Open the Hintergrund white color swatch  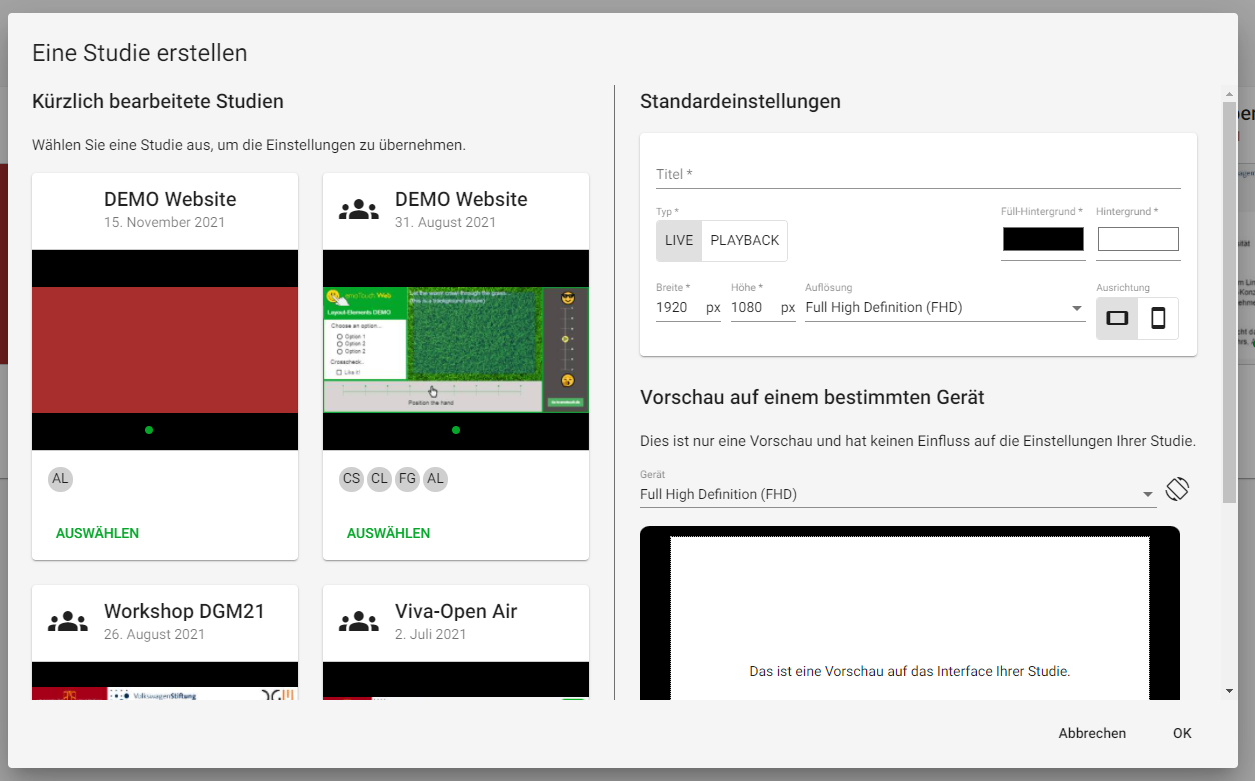1138,239
